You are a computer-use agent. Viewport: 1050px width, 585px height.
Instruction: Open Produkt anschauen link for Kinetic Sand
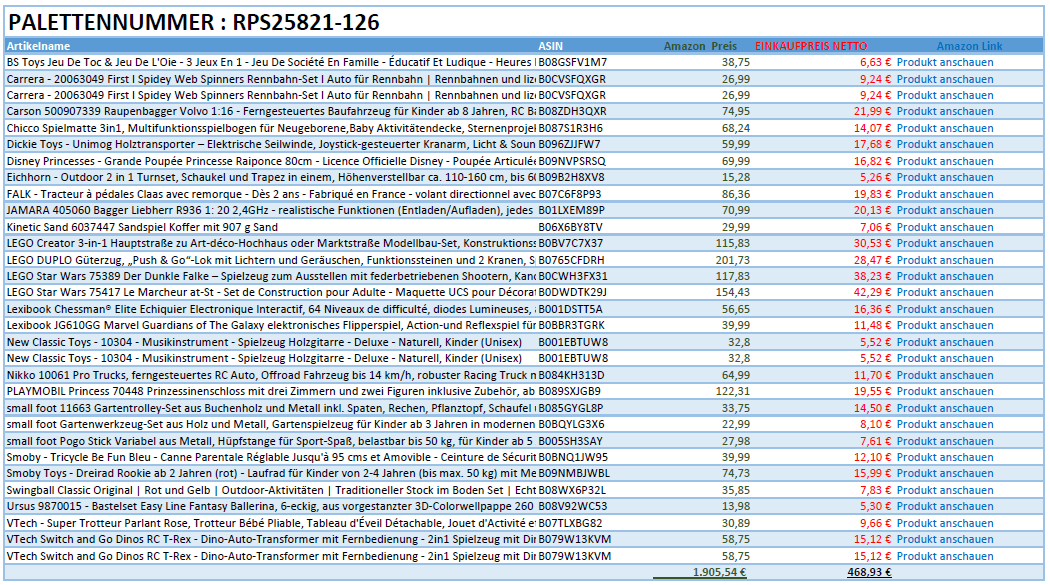pos(944,227)
